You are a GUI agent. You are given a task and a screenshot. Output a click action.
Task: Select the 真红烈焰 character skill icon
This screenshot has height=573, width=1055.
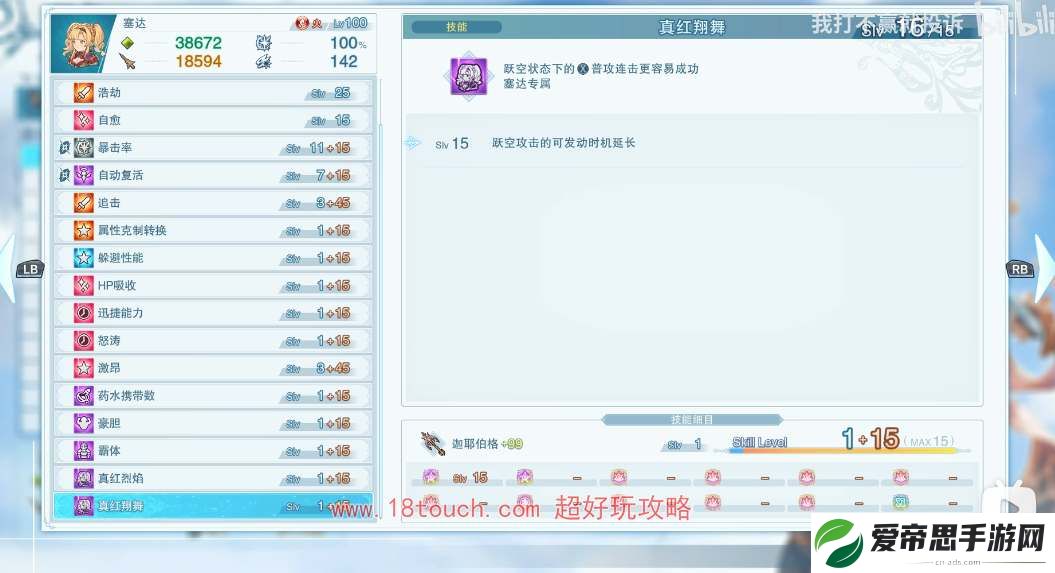pos(83,478)
